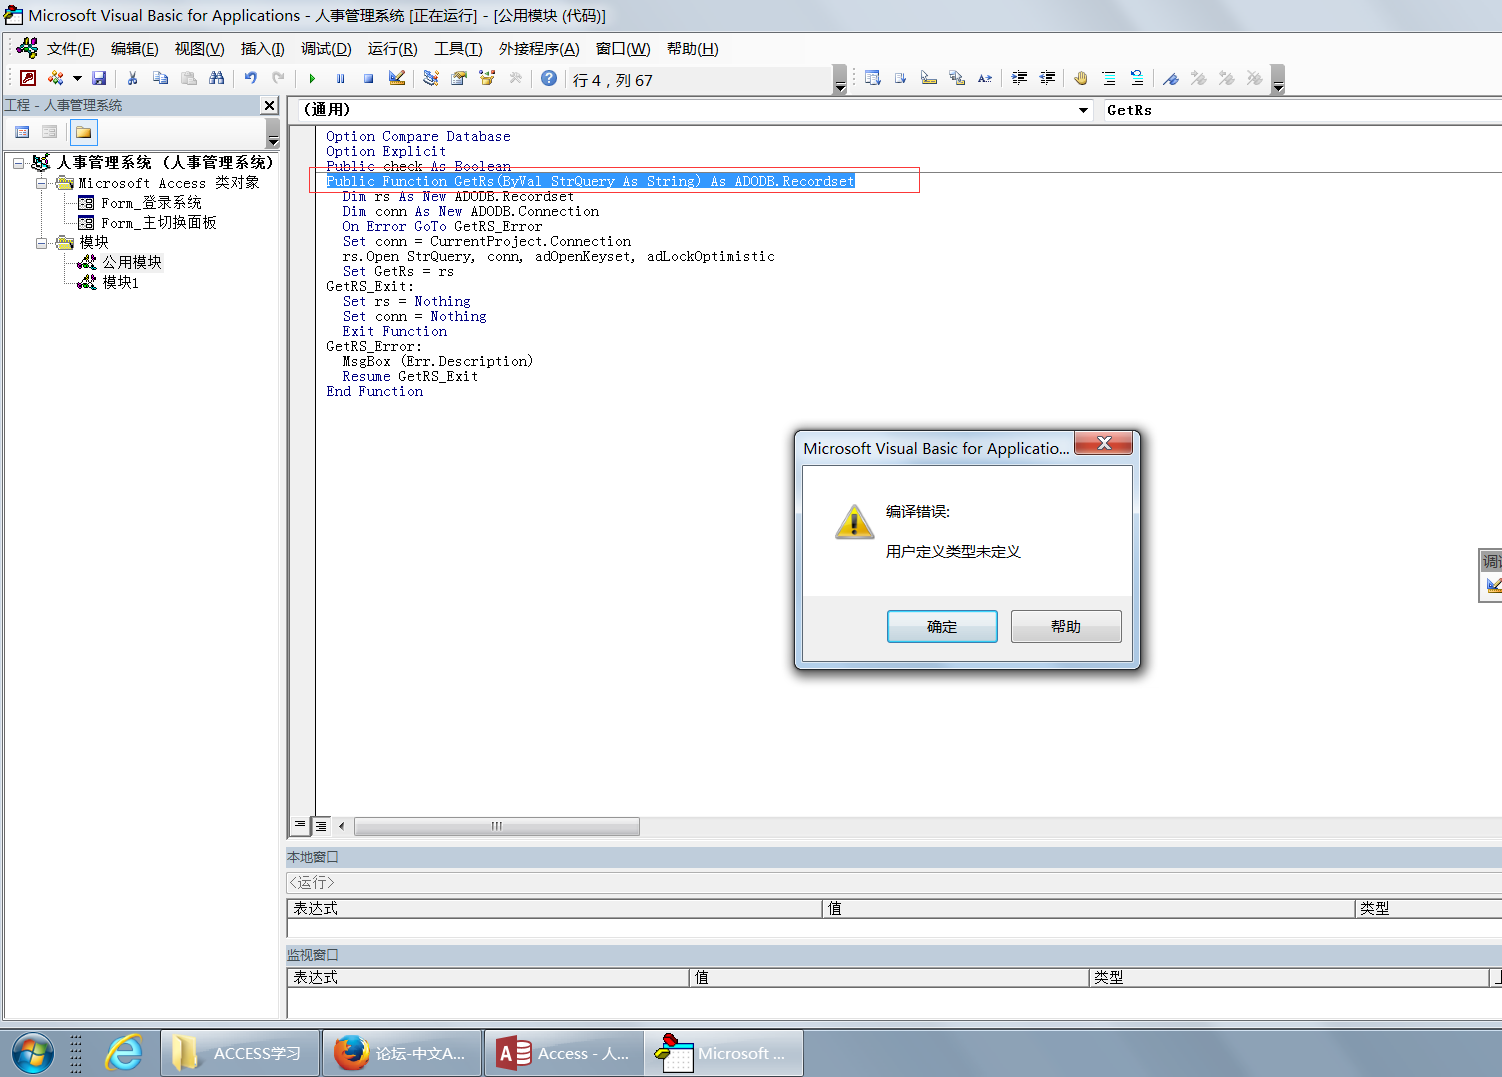This screenshot has width=1502, height=1077.
Task: Click the Undo arrow icon
Action: pyautogui.click(x=250, y=78)
